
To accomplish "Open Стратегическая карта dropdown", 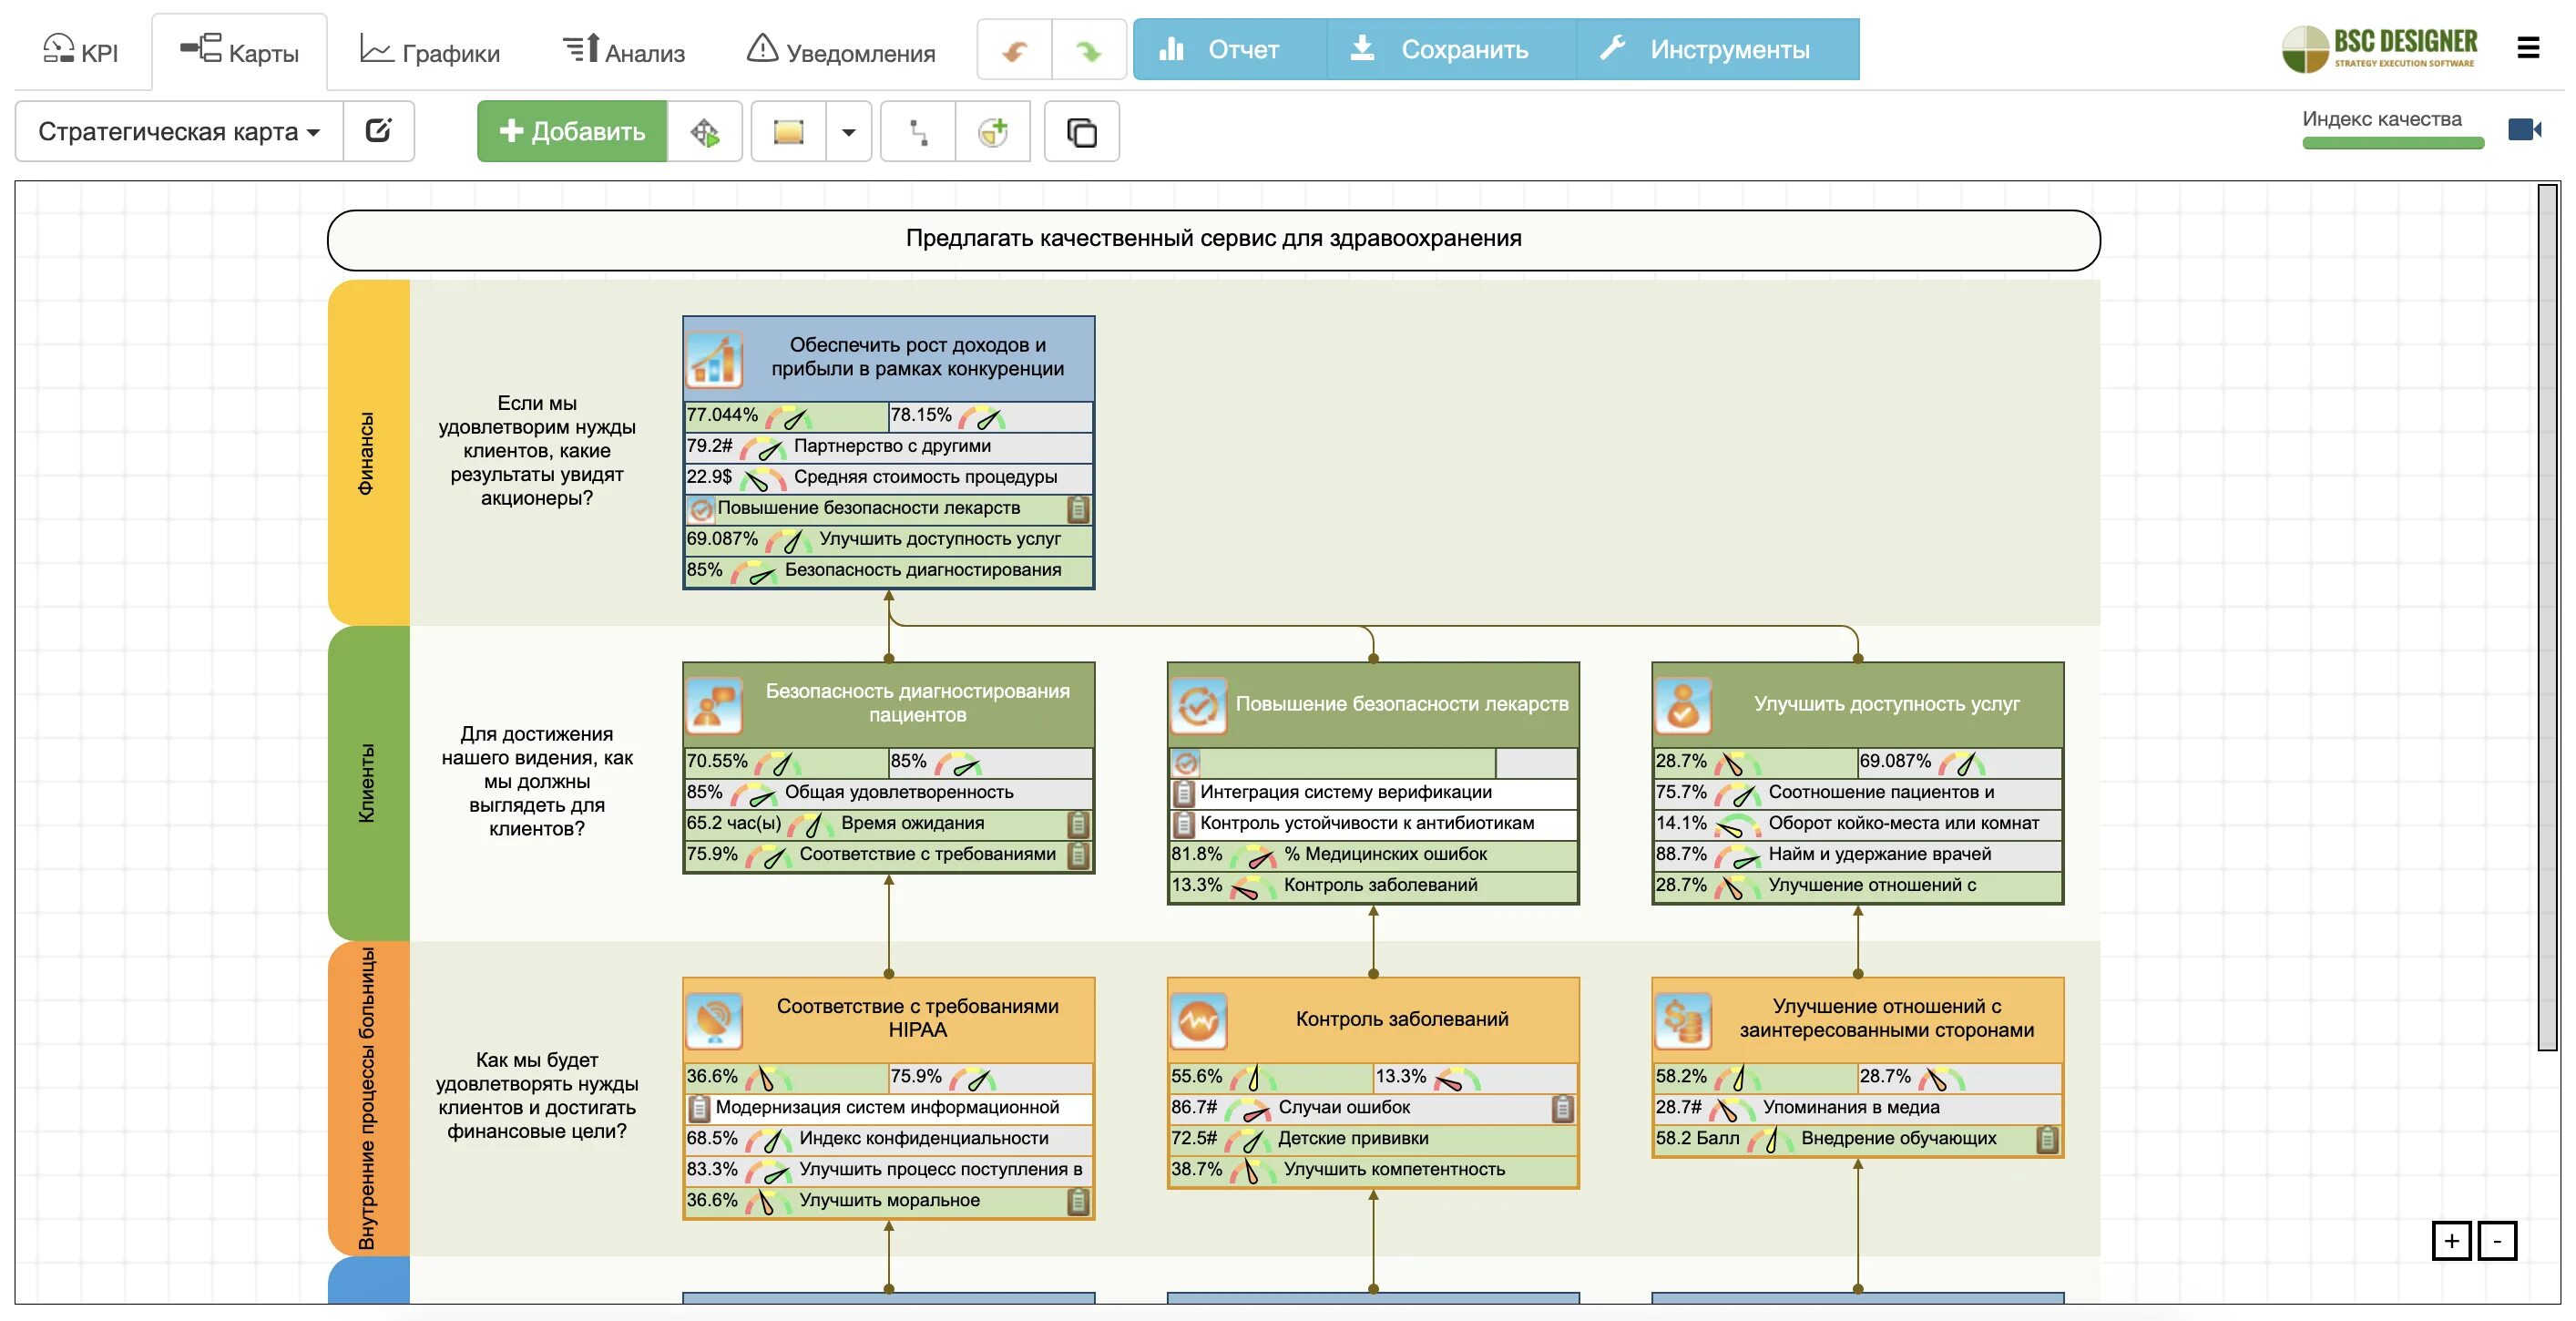I will tap(179, 131).
